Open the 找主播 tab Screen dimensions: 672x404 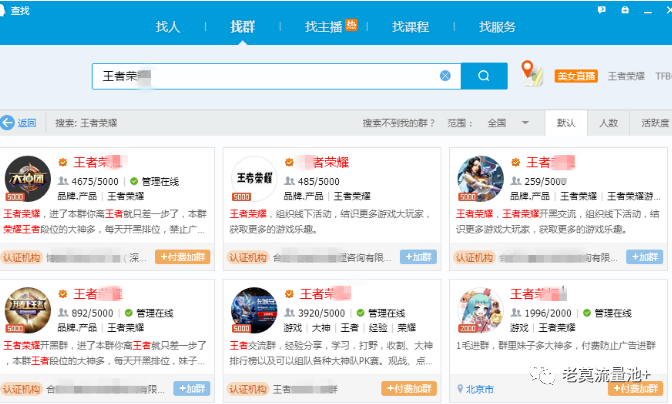324,27
